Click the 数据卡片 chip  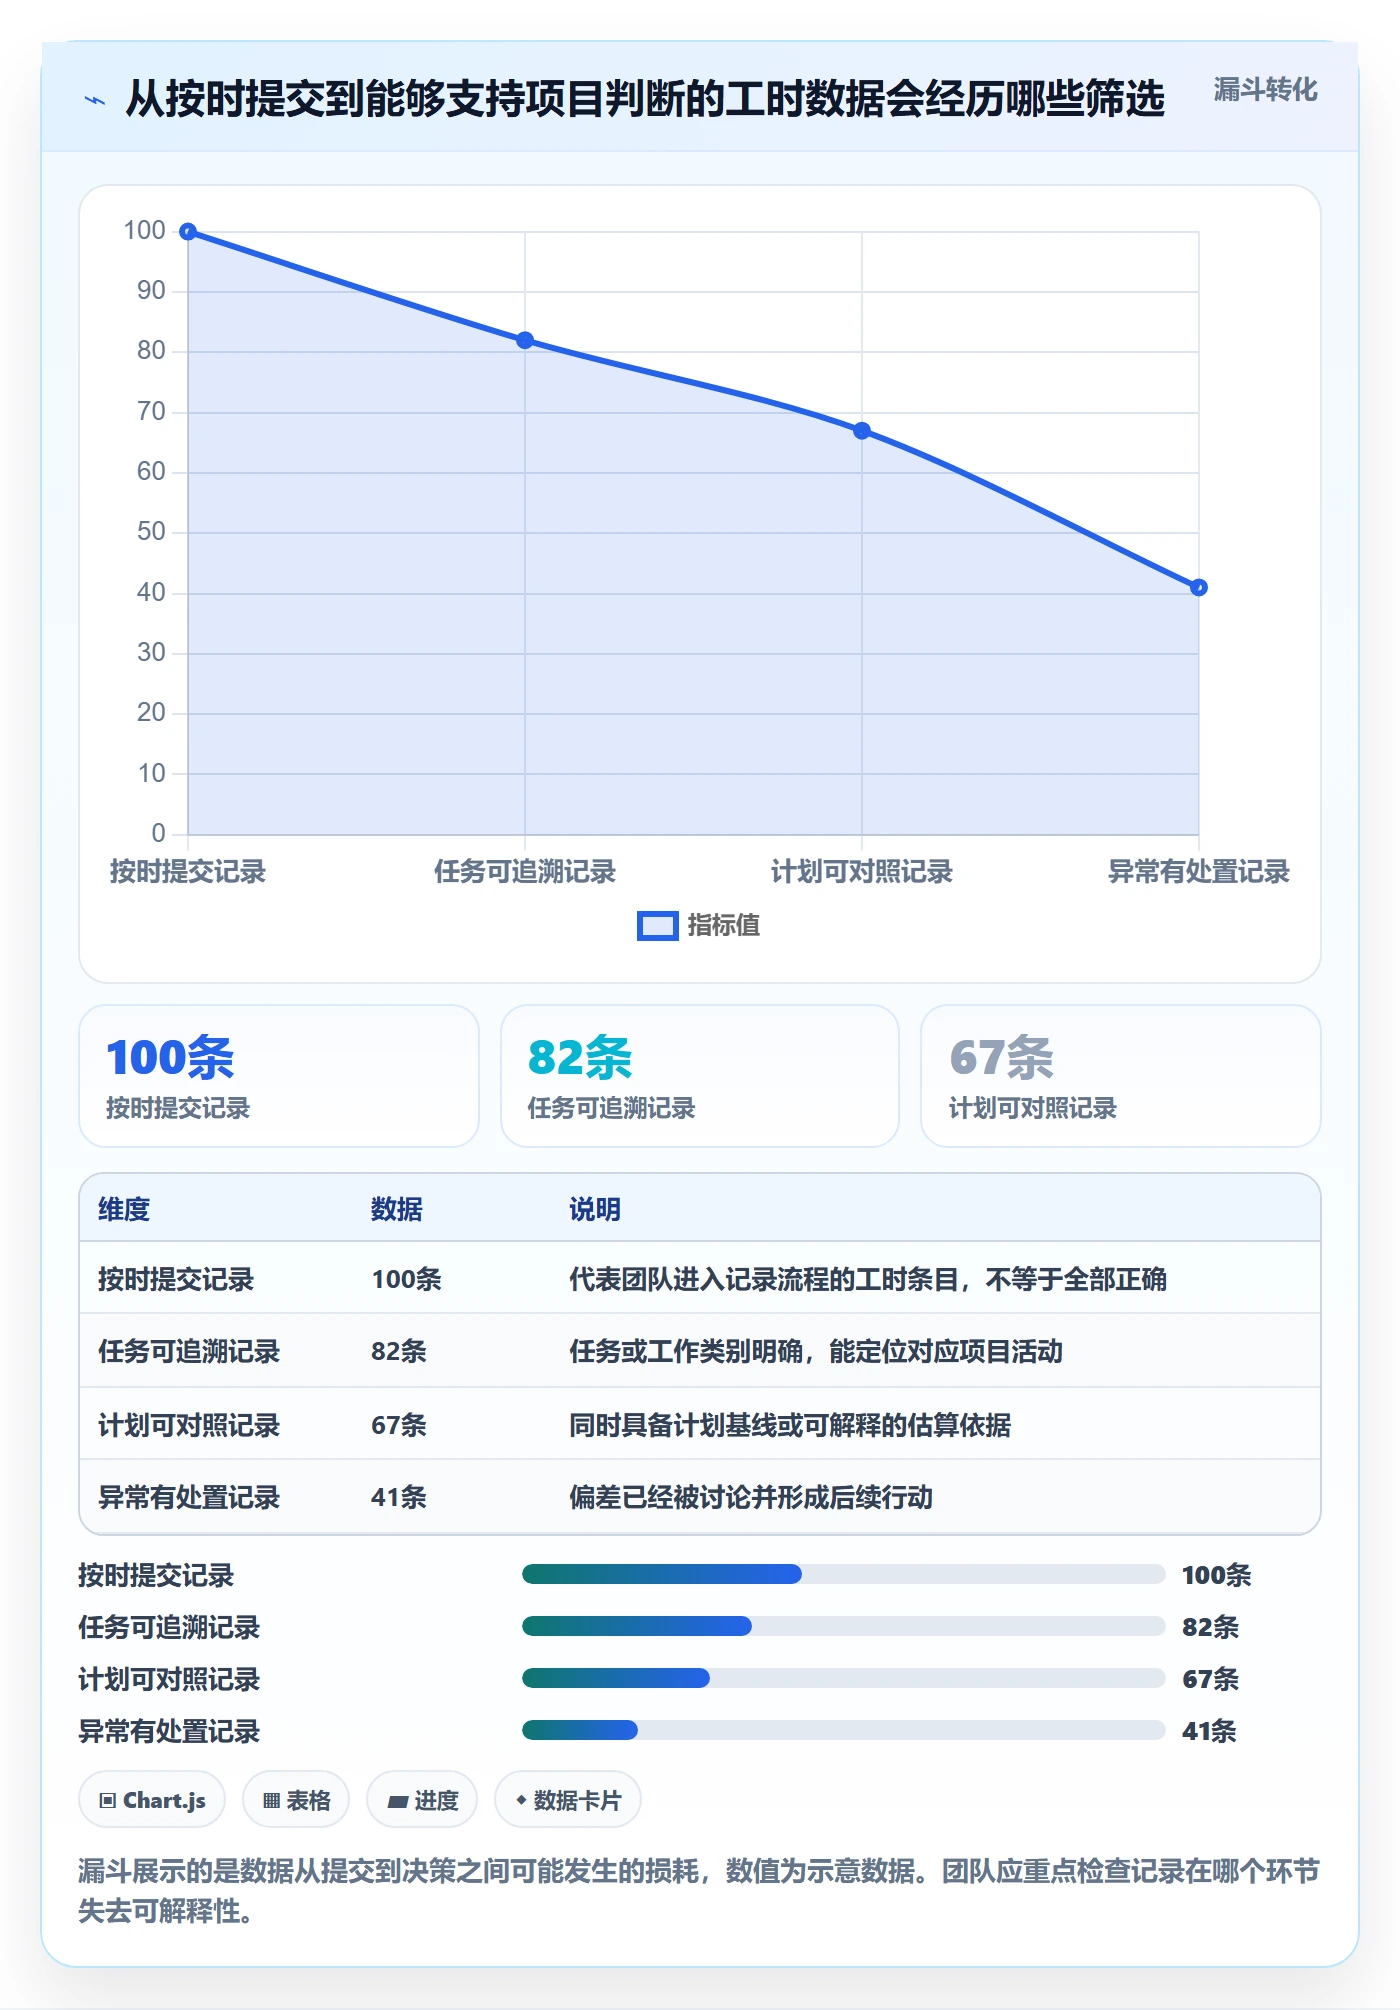(x=568, y=1801)
